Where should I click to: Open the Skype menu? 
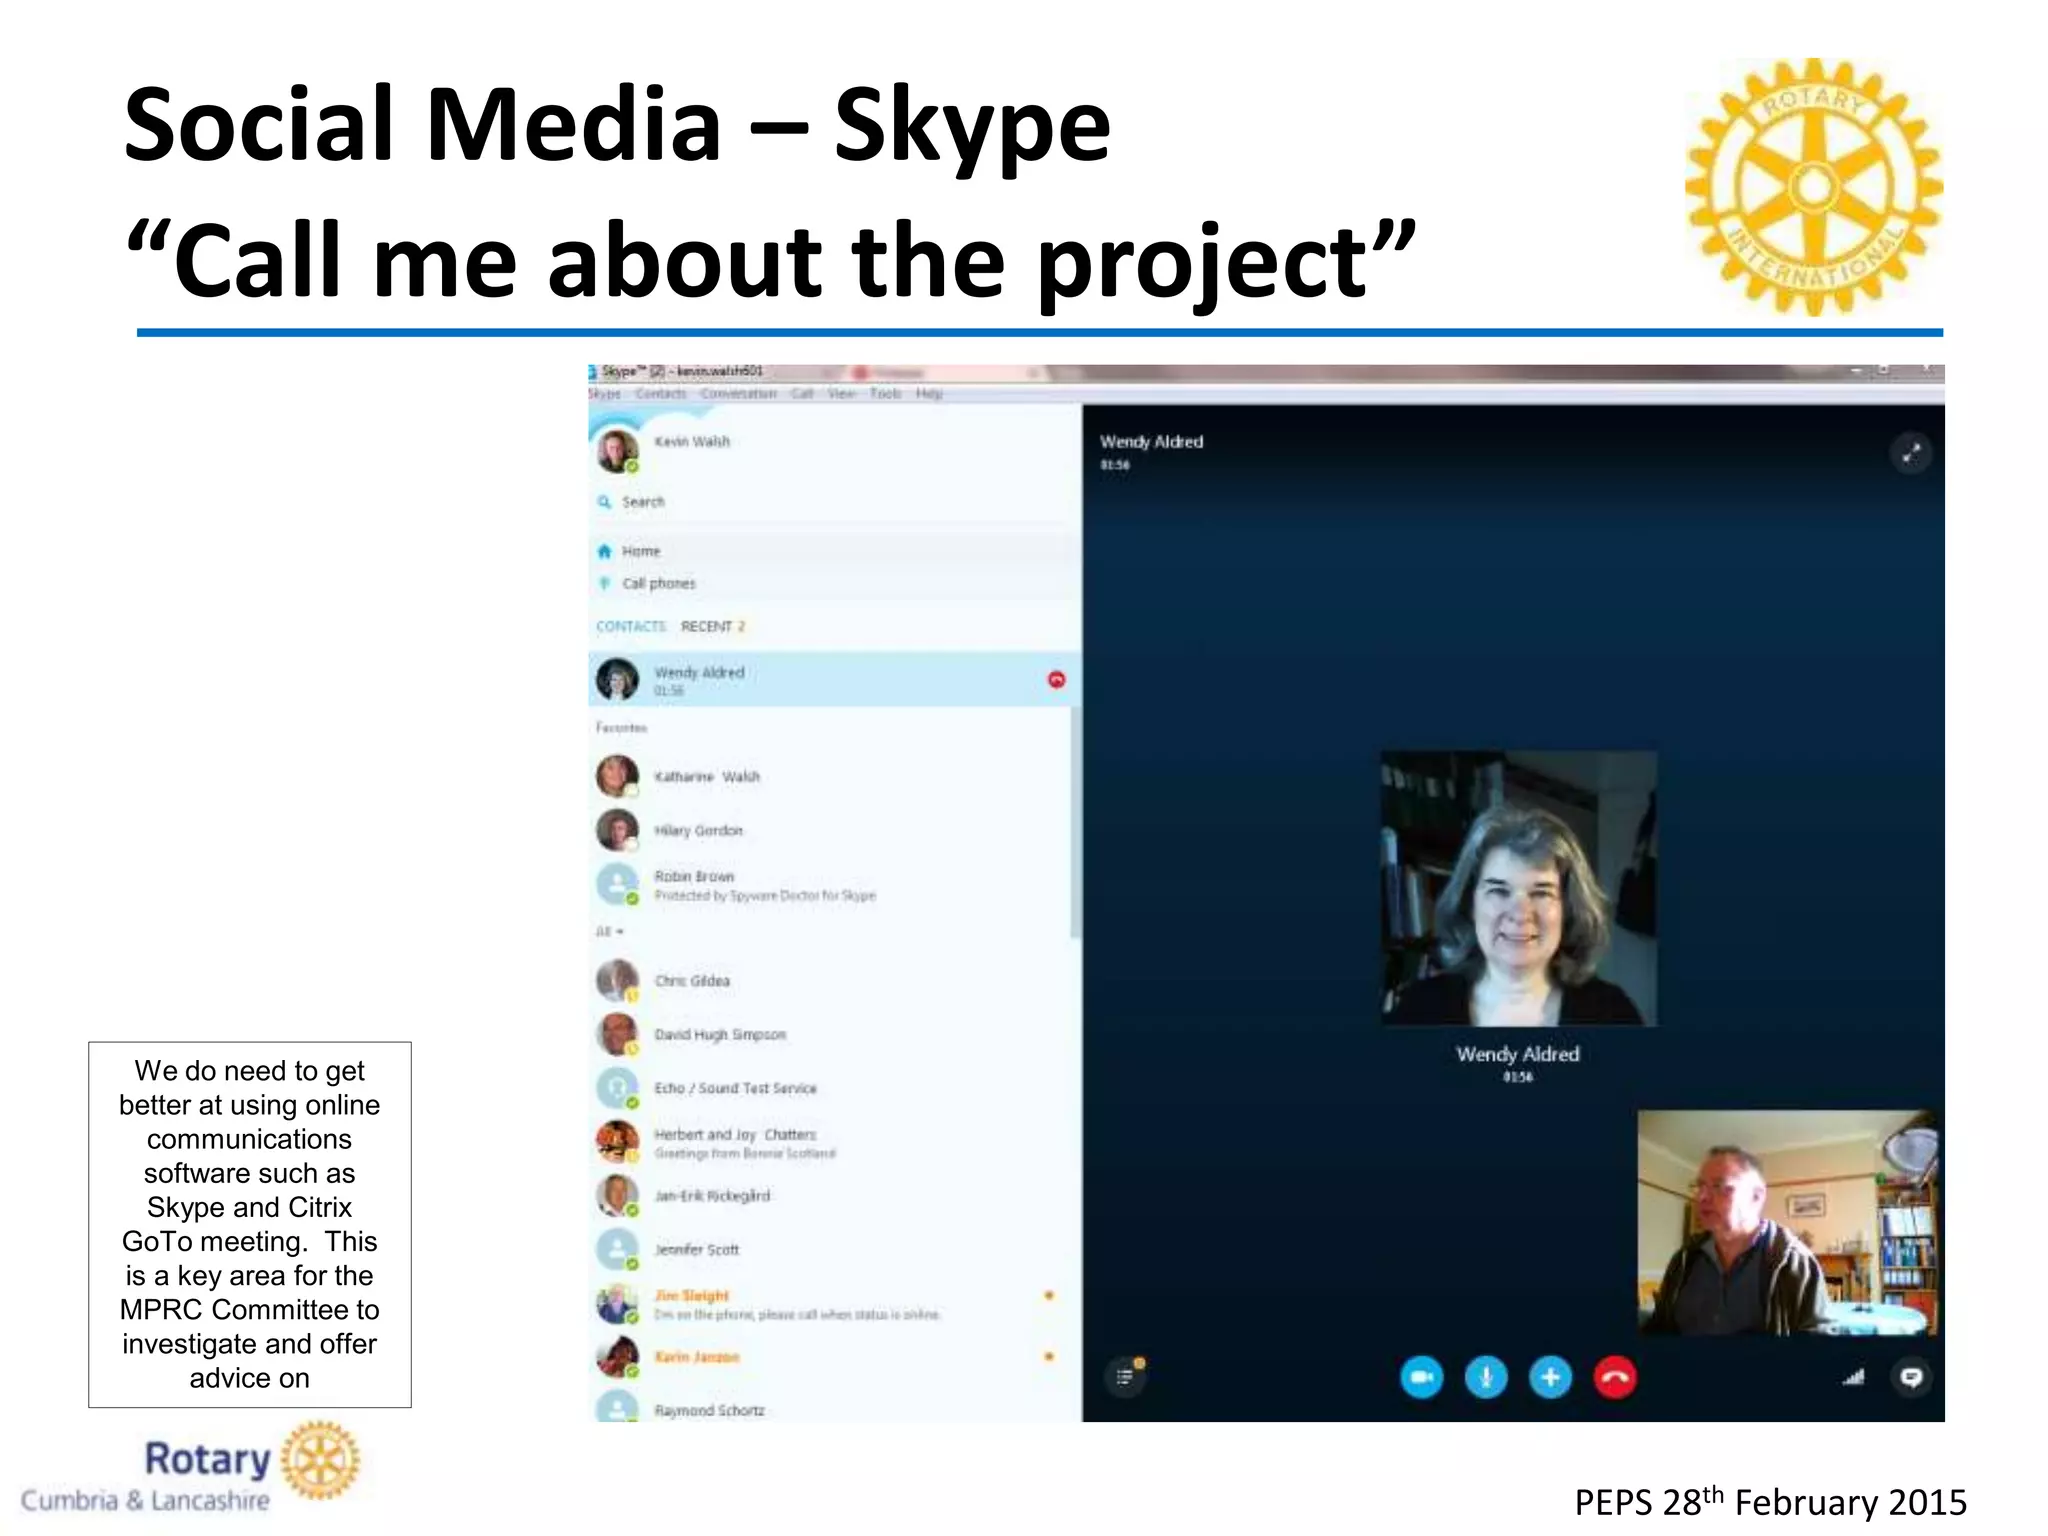604,394
